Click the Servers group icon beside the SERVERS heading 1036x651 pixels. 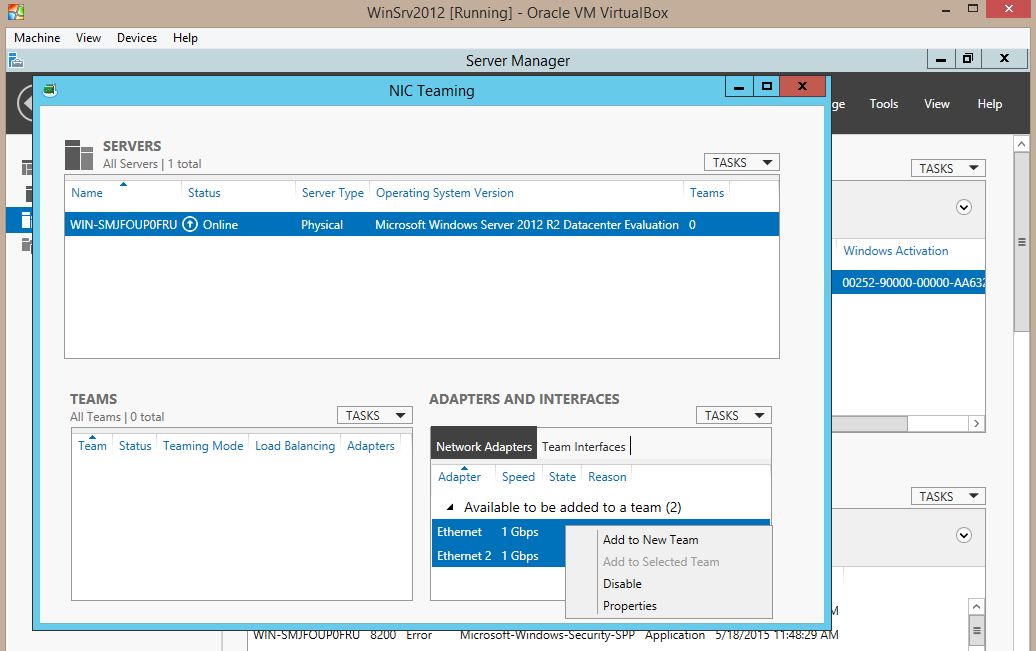[x=79, y=155]
